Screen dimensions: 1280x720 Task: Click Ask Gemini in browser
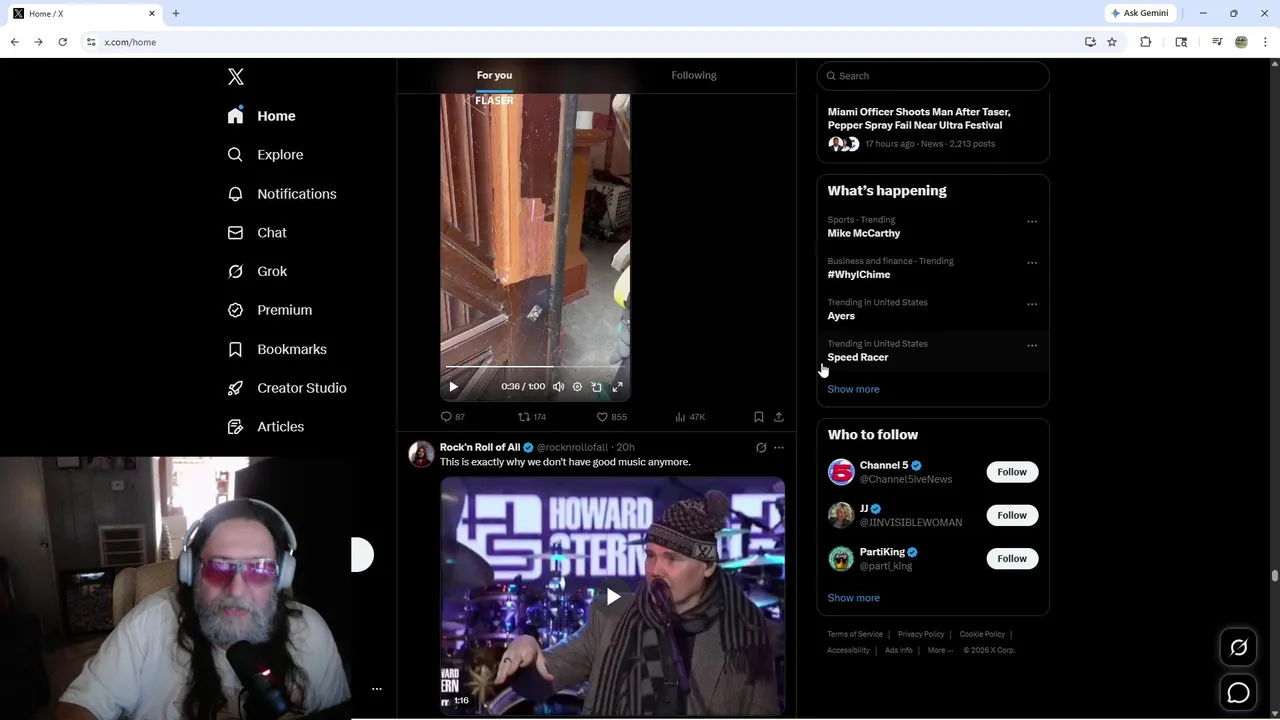[1139, 13]
